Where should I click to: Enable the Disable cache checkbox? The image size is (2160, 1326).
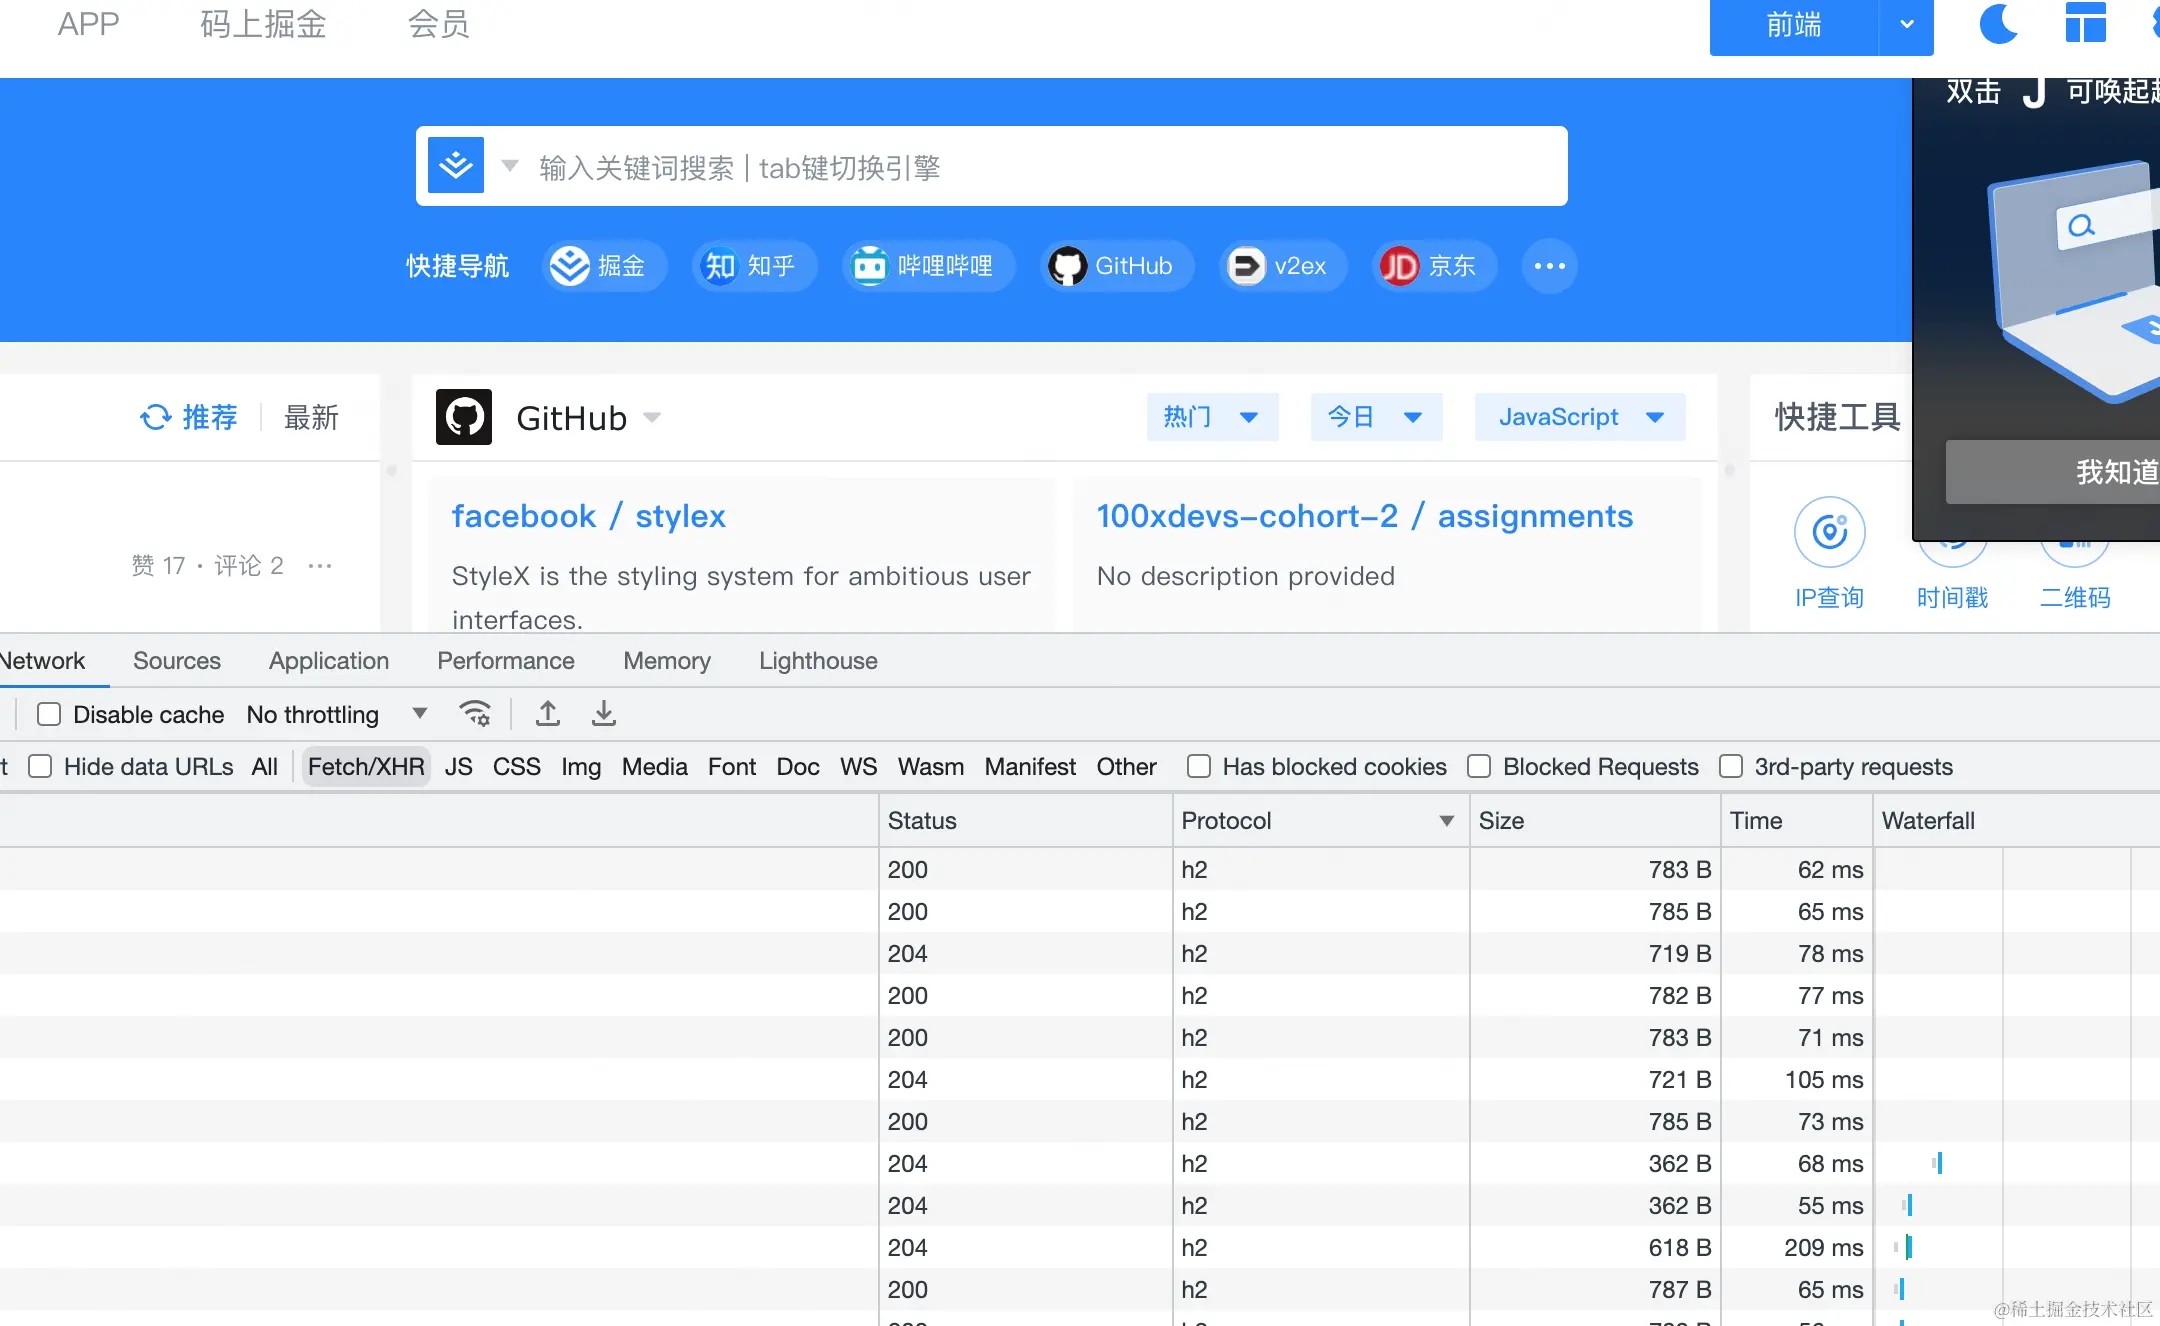[x=49, y=714]
